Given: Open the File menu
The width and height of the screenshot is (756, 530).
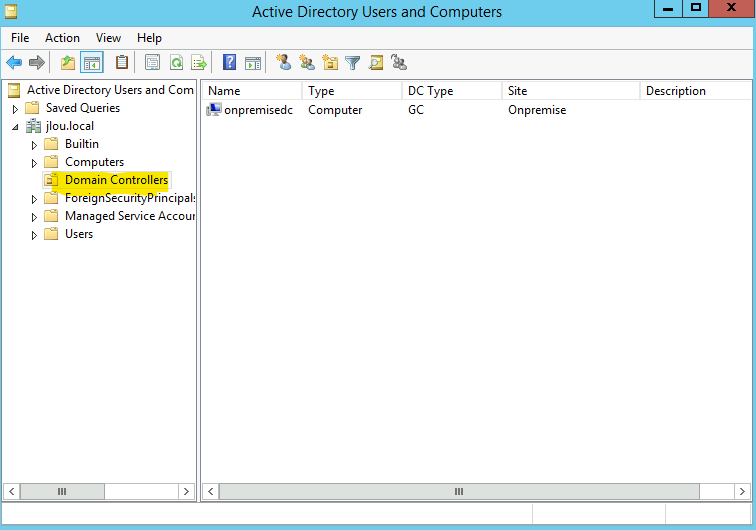Looking at the screenshot, I should coord(20,38).
